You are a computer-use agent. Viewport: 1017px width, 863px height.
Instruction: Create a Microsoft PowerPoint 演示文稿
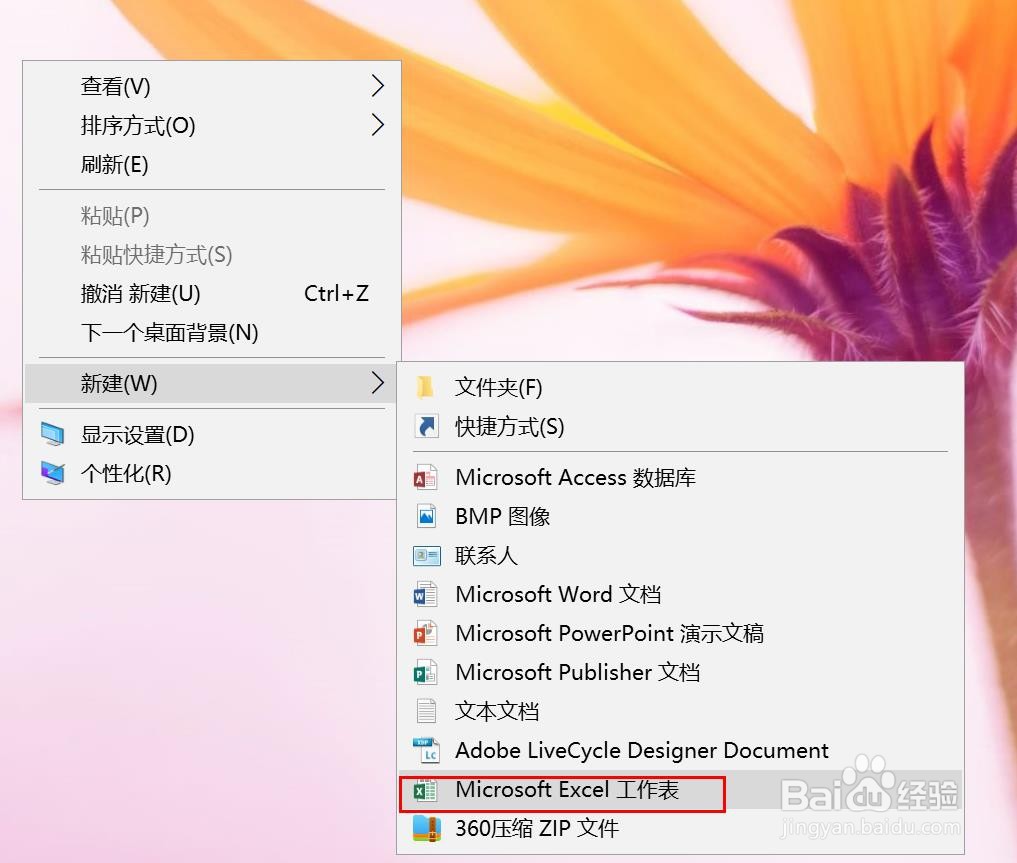tap(680, 633)
